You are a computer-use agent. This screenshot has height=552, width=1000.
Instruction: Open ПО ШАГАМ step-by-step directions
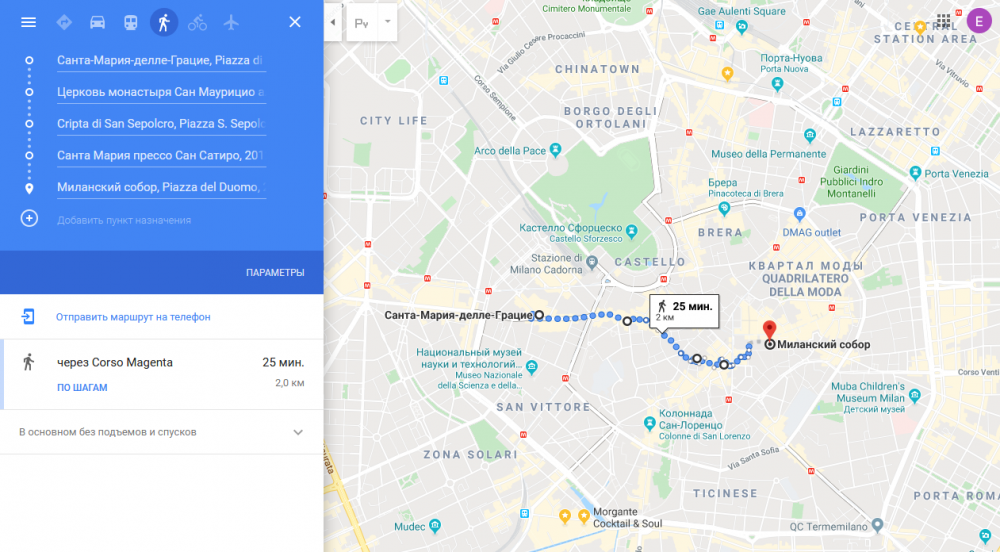[82, 388]
